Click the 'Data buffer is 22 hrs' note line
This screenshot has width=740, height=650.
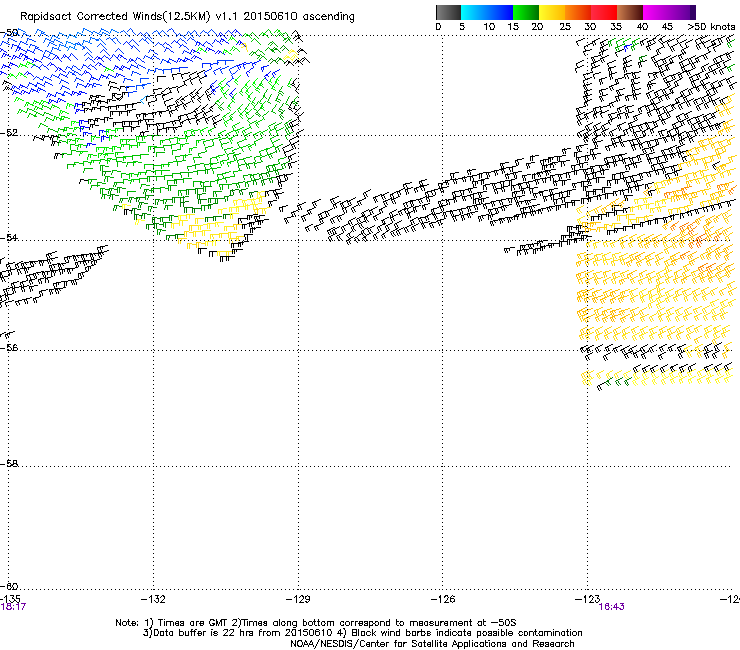tap(362, 633)
